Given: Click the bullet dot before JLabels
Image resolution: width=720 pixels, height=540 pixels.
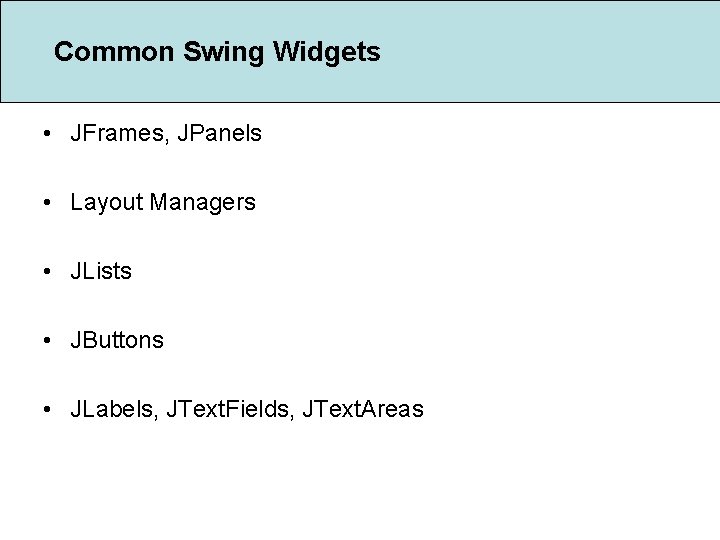Looking at the screenshot, I should 48,409.
